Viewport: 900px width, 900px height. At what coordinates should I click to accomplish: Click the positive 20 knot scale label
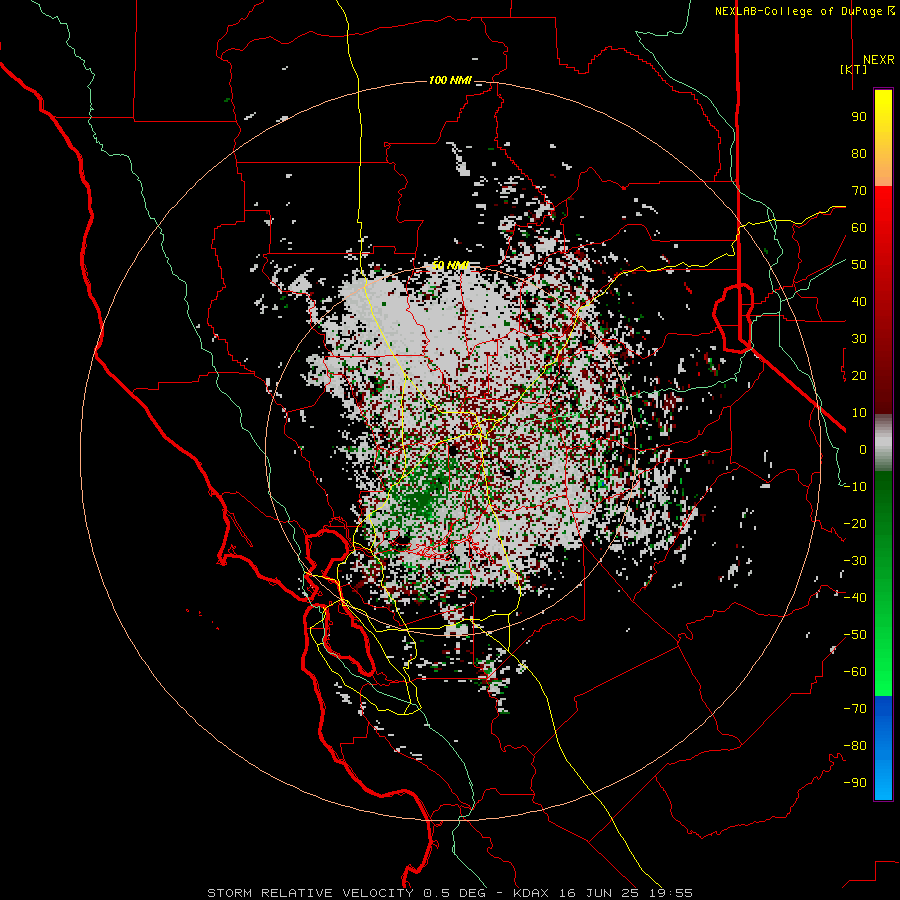(x=859, y=376)
